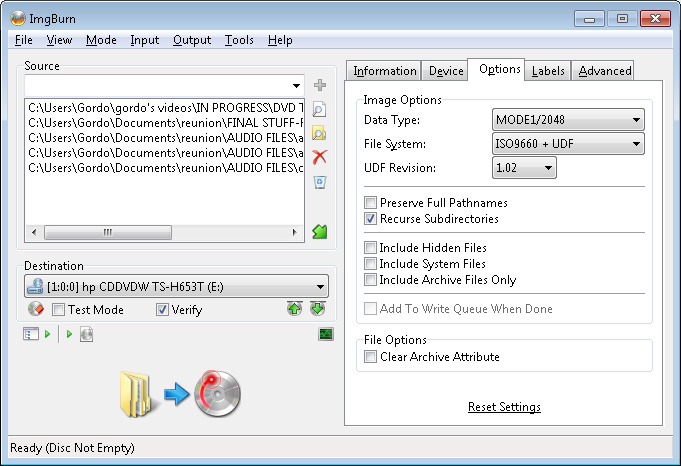Screen dimensions: 681x466
Task: Click the Reset Settings link
Action: 504,407
